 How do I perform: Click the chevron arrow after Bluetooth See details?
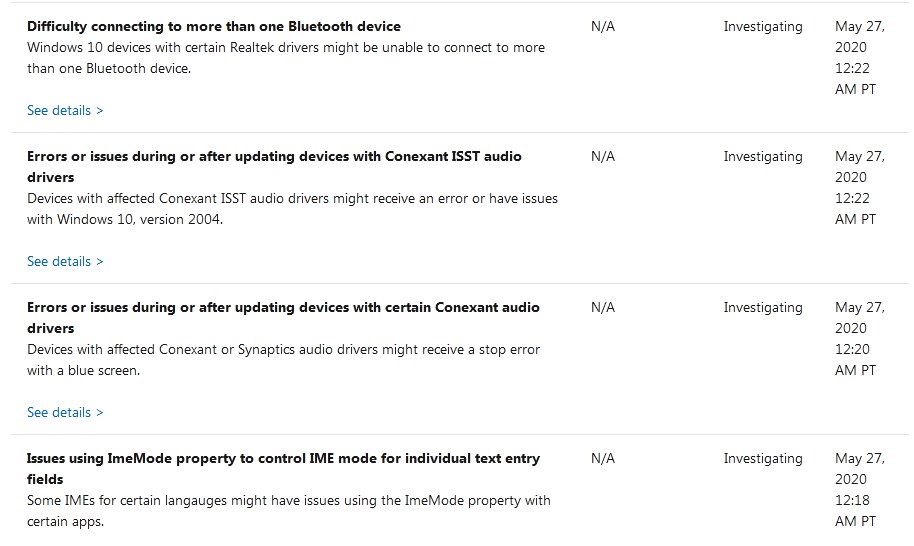click(100, 111)
